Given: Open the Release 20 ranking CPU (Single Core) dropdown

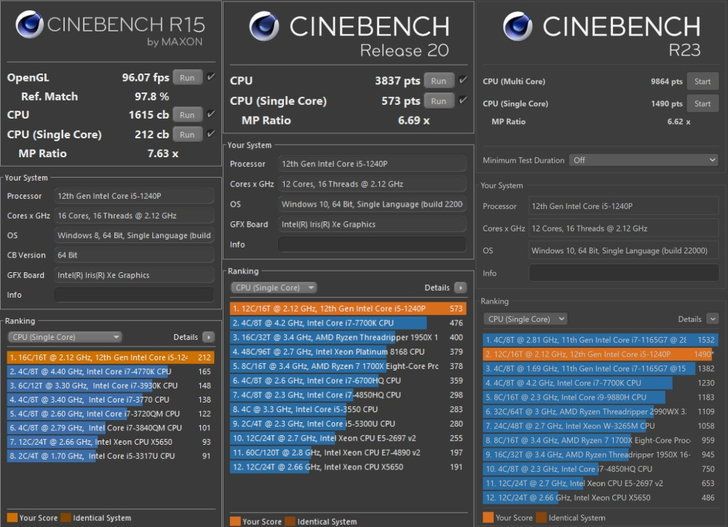Looking at the screenshot, I should pyautogui.click(x=274, y=288).
